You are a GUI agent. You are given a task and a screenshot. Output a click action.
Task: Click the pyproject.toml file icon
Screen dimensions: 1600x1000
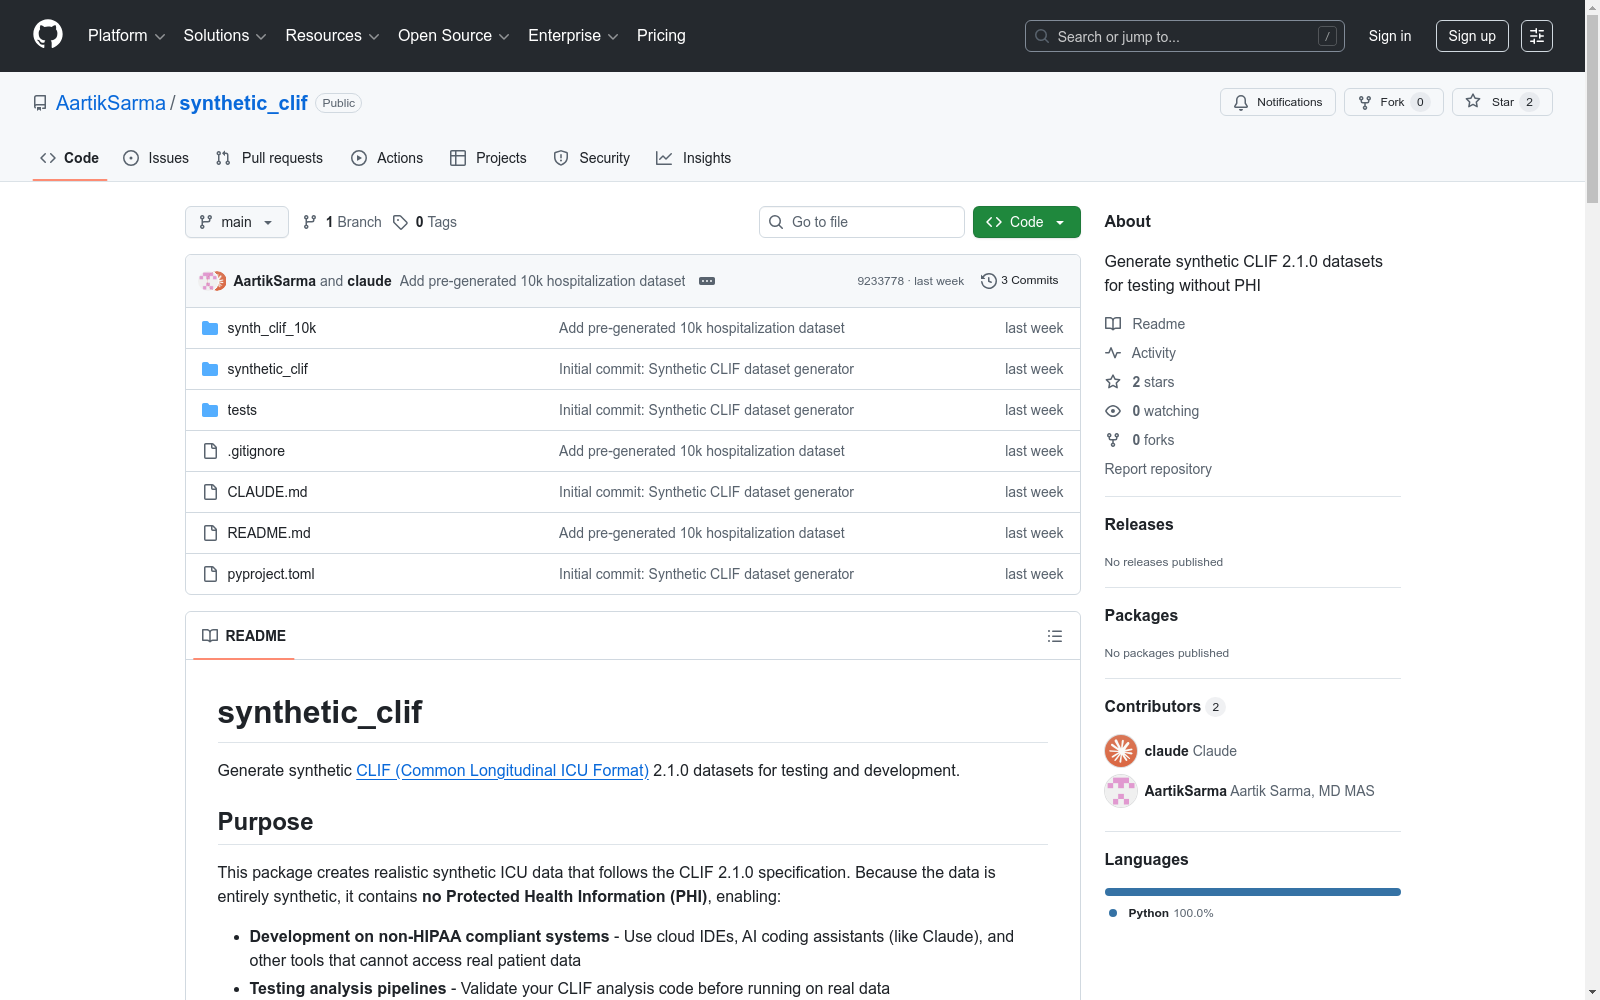click(210, 574)
